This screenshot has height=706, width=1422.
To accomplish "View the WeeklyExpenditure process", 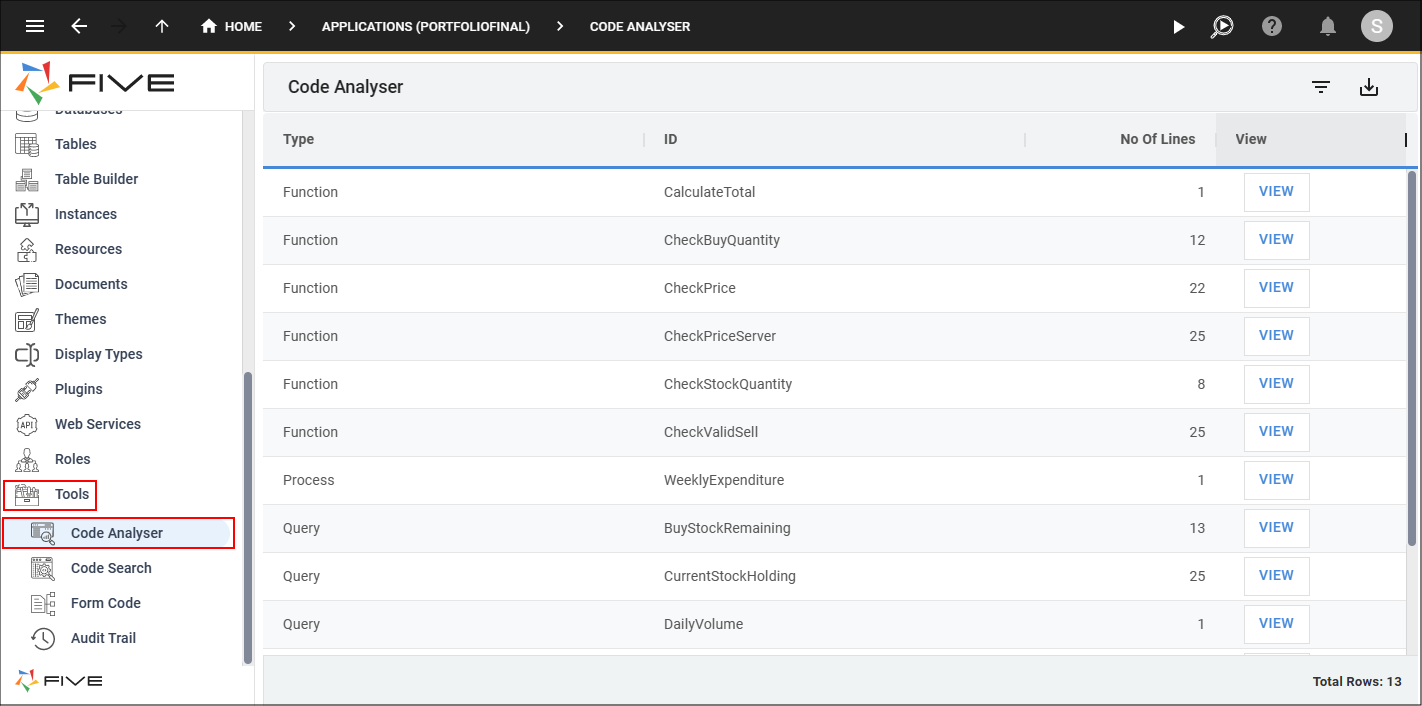I will pos(1276,480).
